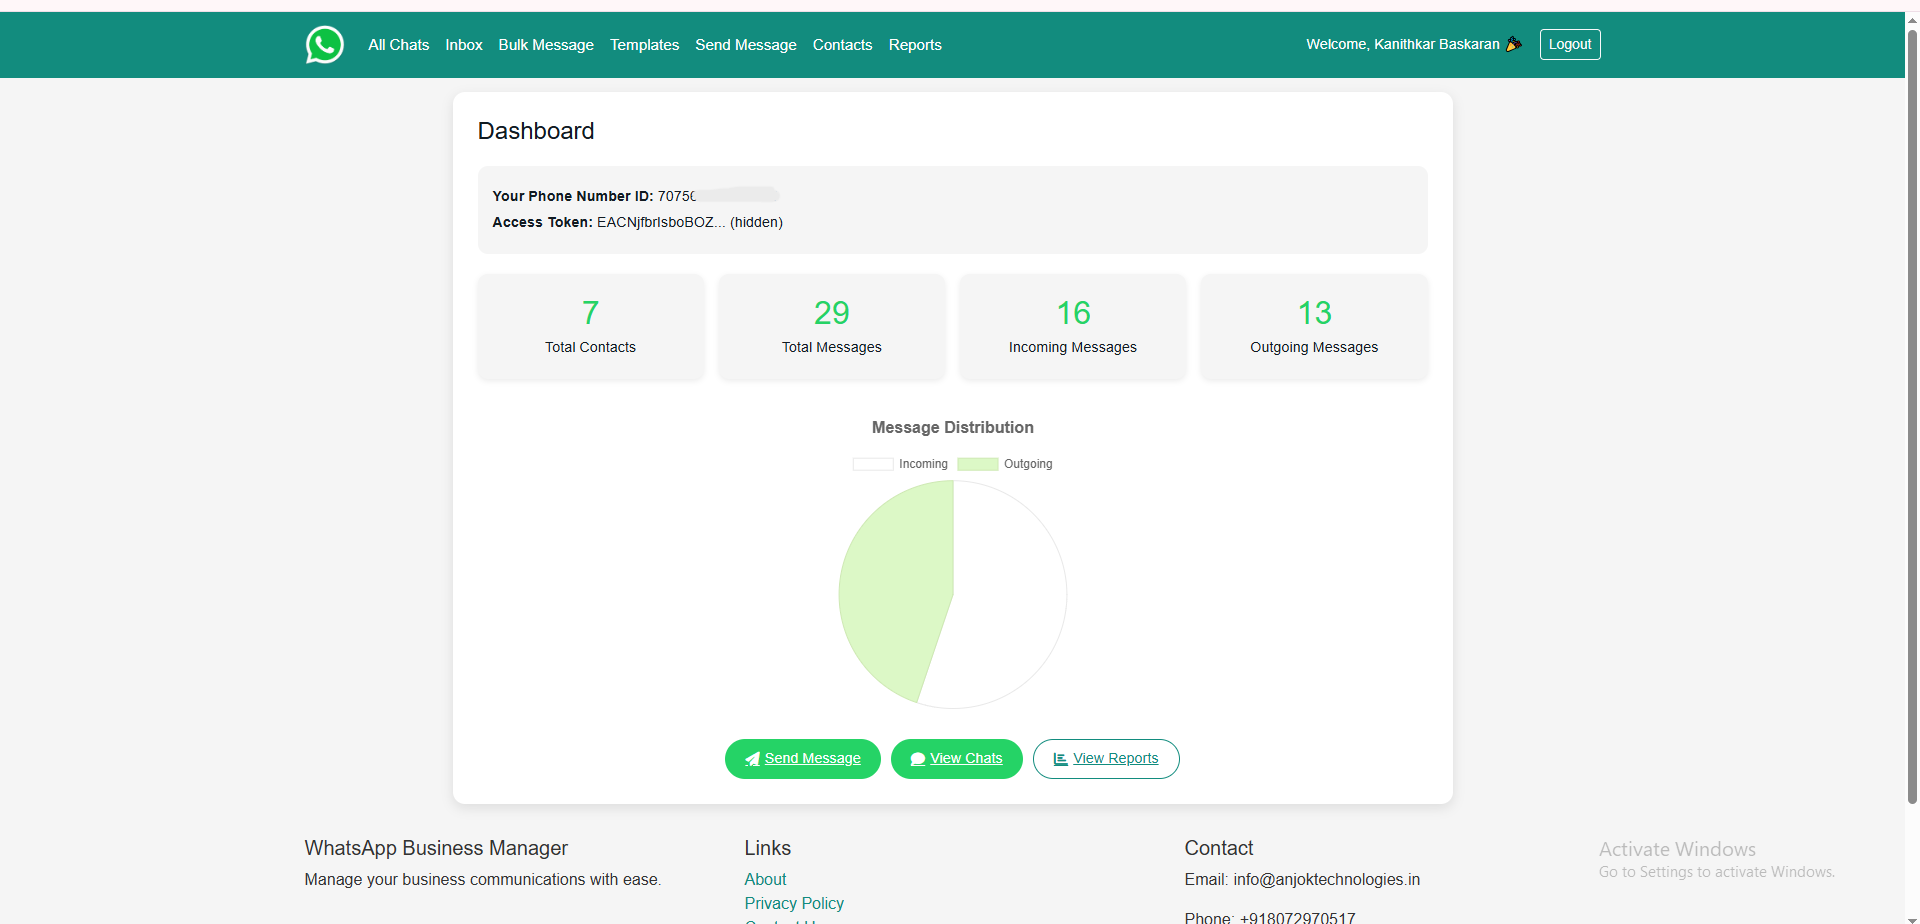The image size is (1920, 924).
Task: Open the Inbox menu item
Action: click(463, 44)
